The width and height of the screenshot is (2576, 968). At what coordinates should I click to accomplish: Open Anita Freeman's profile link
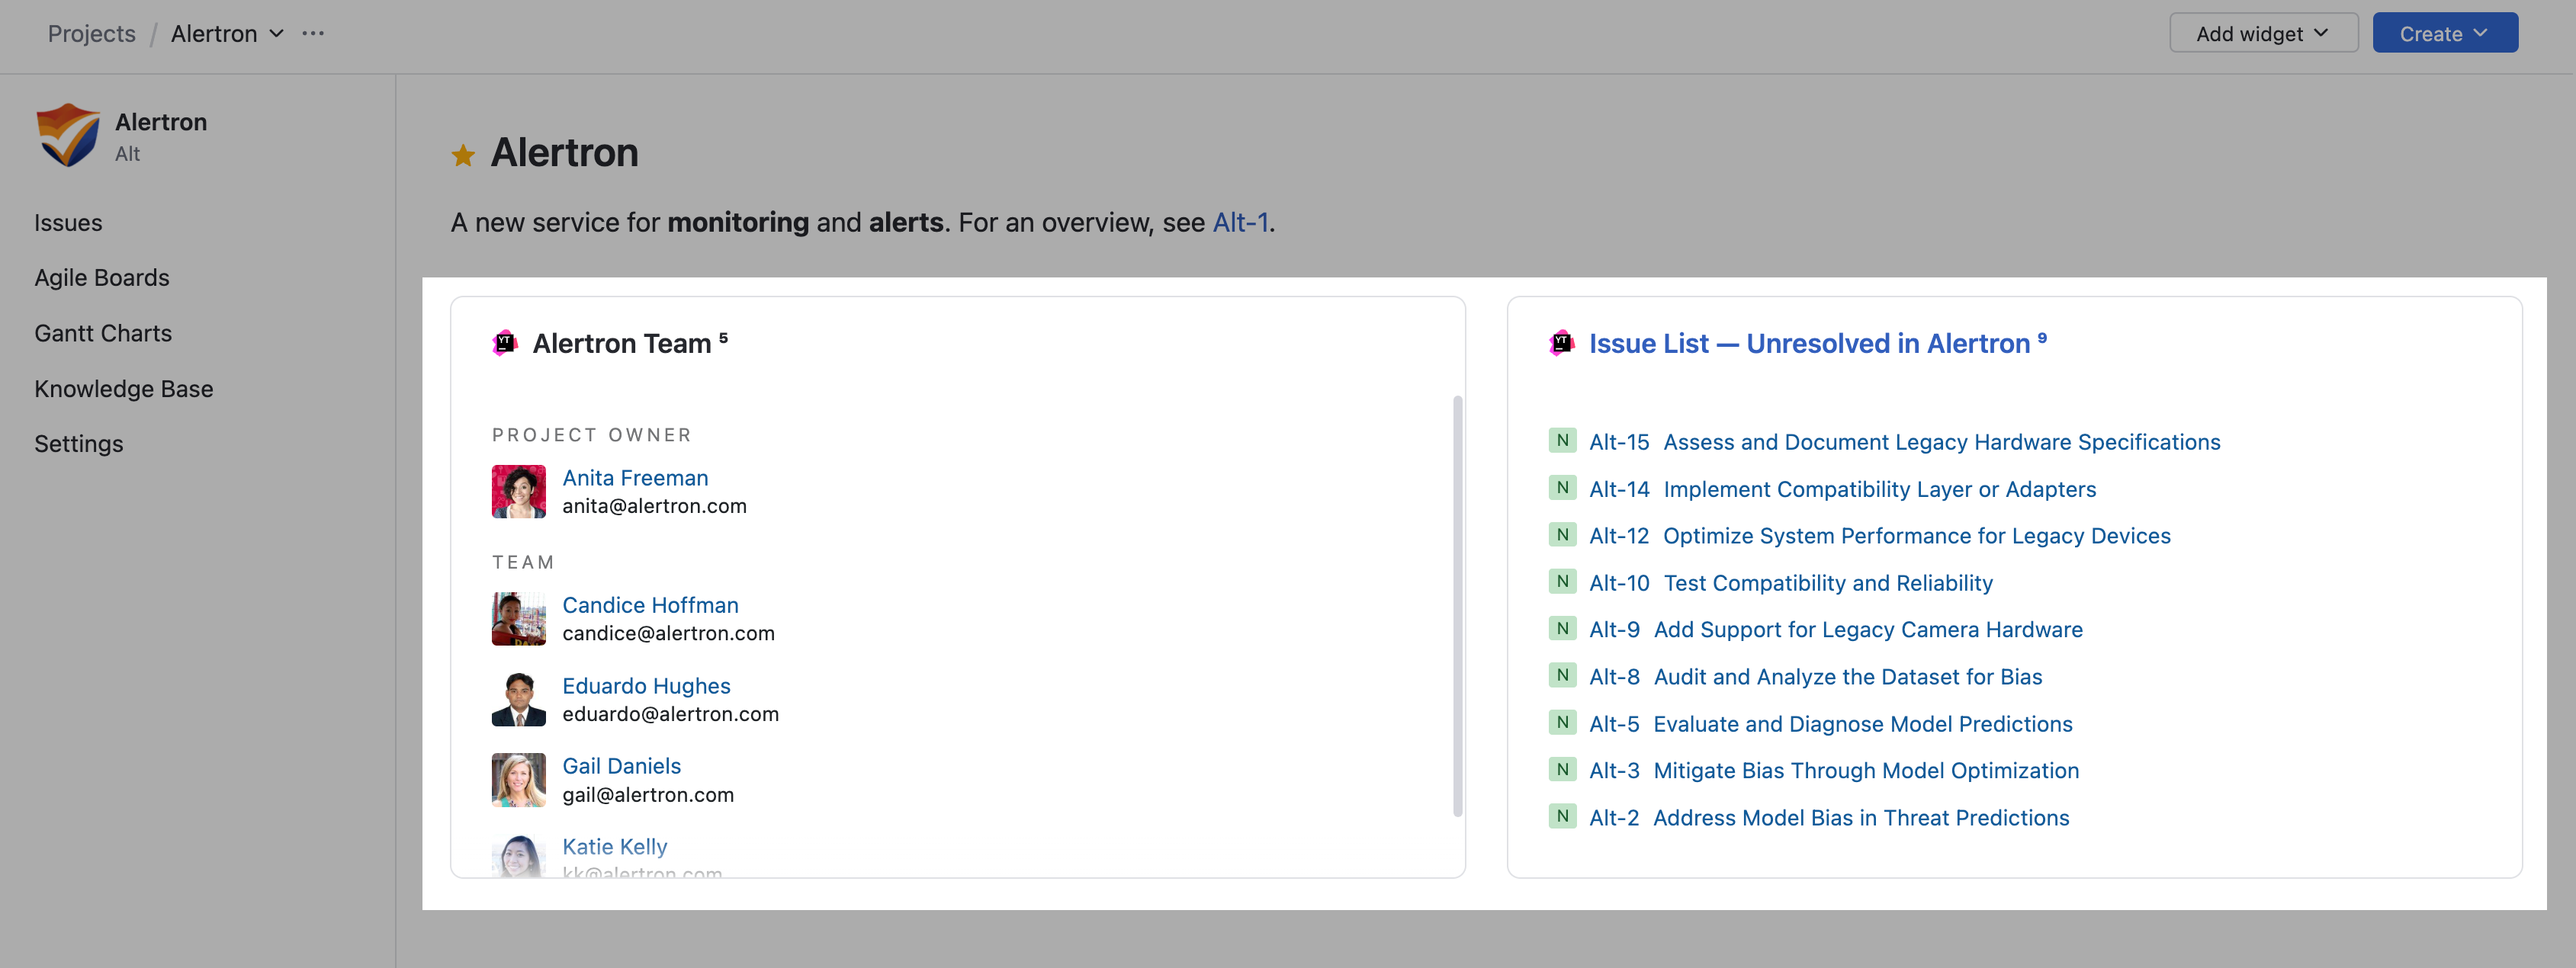(635, 477)
